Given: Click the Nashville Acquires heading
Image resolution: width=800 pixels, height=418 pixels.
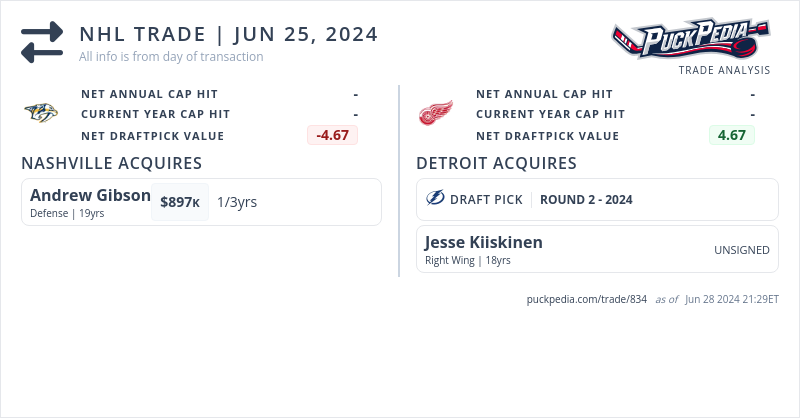Looking at the screenshot, I should [x=112, y=163].
